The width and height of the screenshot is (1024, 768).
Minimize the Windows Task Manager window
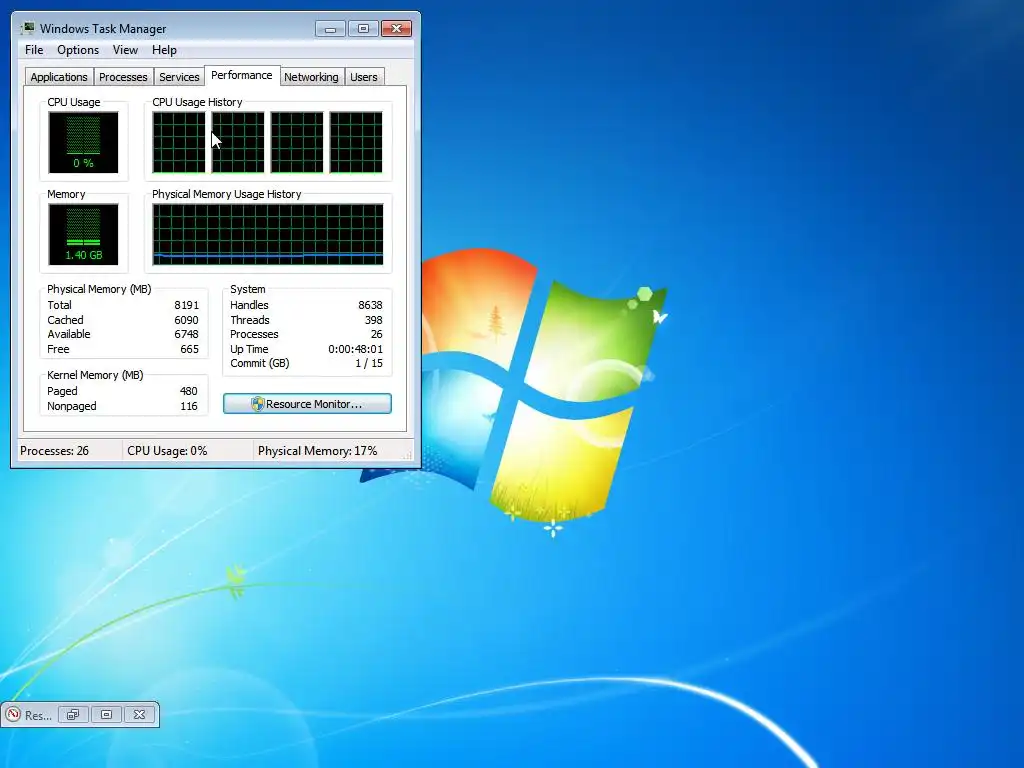[x=330, y=29]
